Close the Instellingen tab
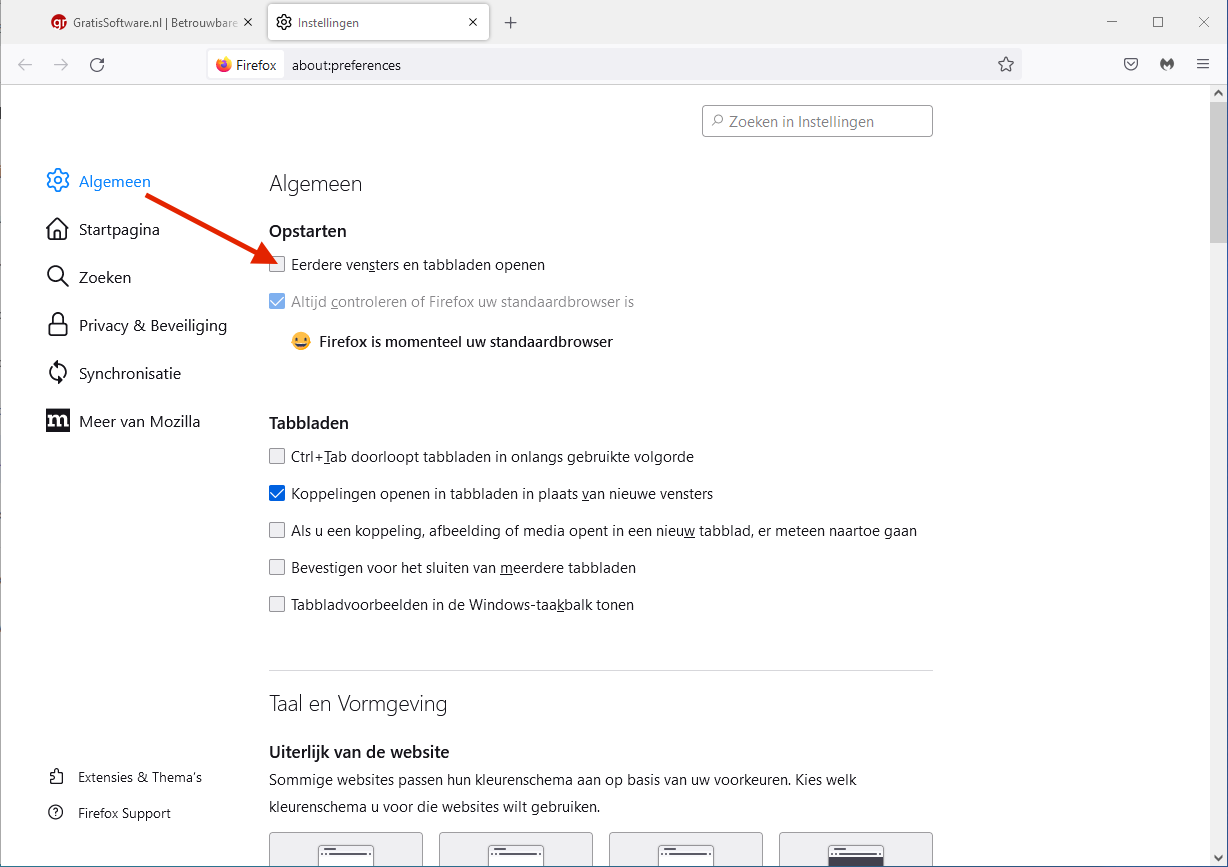Viewport: 1228px width, 867px height. coord(472,23)
